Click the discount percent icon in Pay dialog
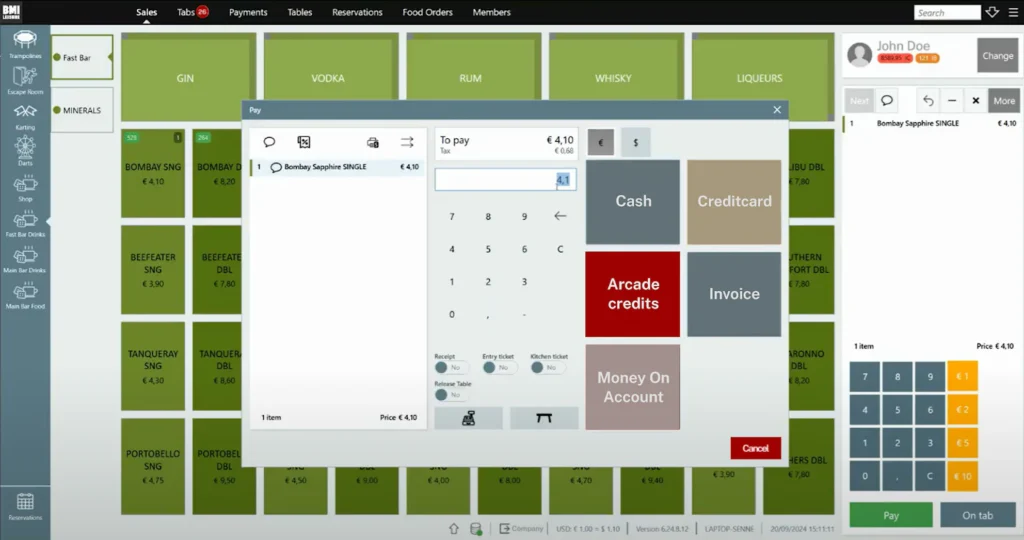The width and height of the screenshot is (1024, 540). click(x=304, y=142)
